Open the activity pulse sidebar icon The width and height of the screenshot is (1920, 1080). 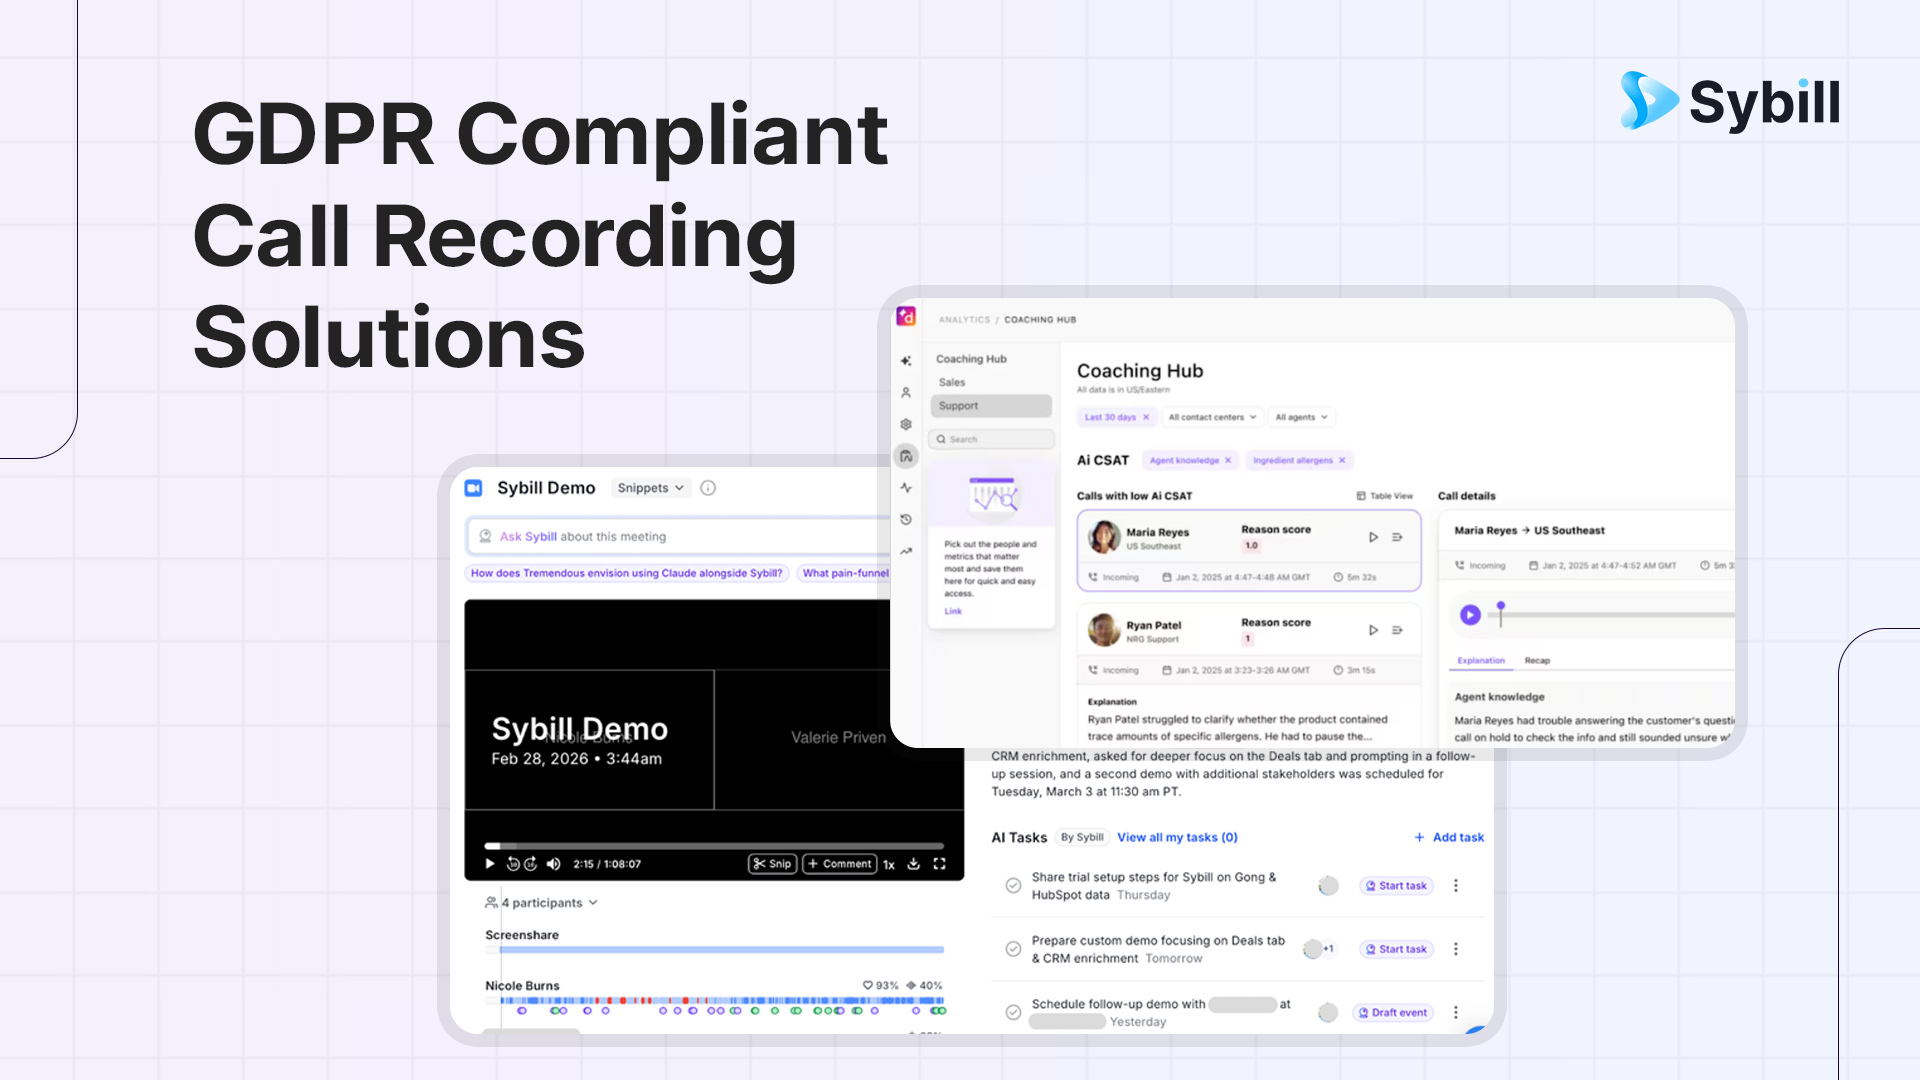906,488
